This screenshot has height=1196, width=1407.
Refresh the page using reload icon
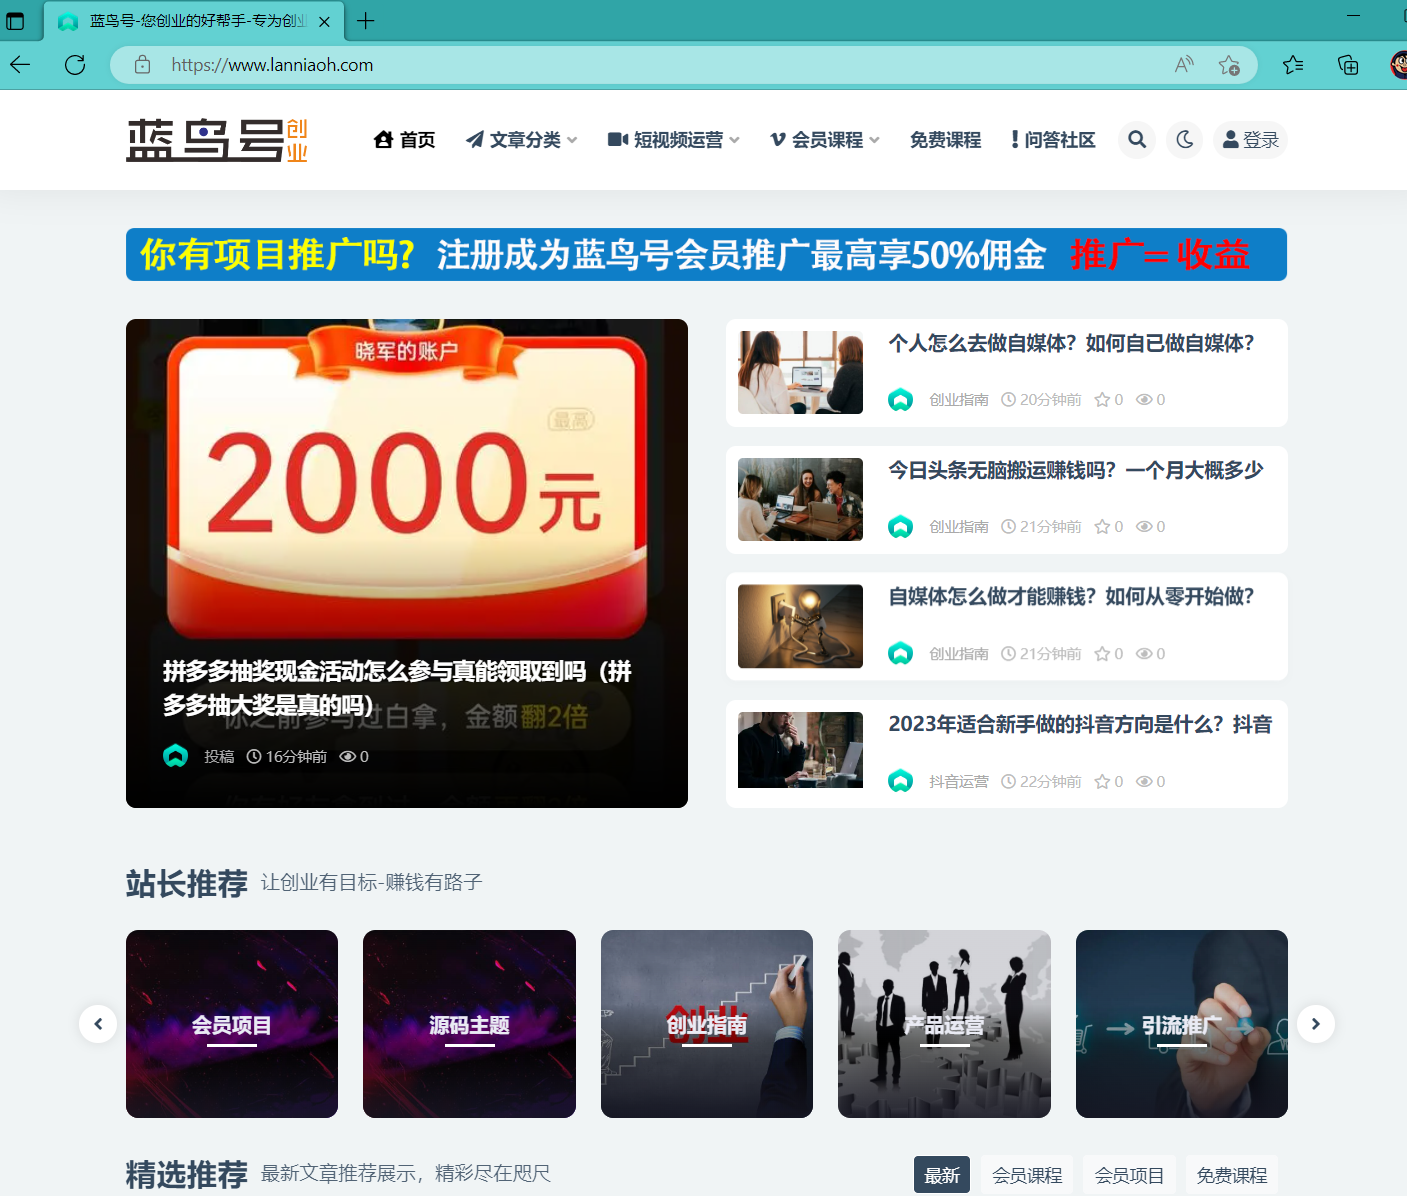click(75, 65)
